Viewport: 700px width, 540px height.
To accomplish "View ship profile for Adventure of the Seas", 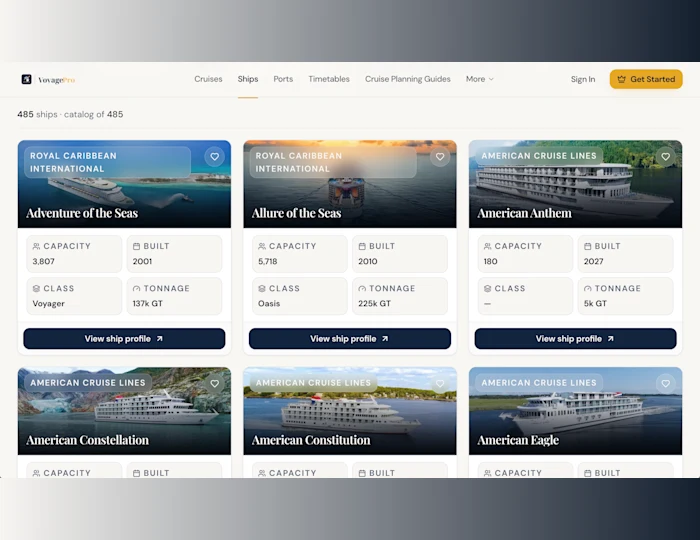I will [124, 339].
